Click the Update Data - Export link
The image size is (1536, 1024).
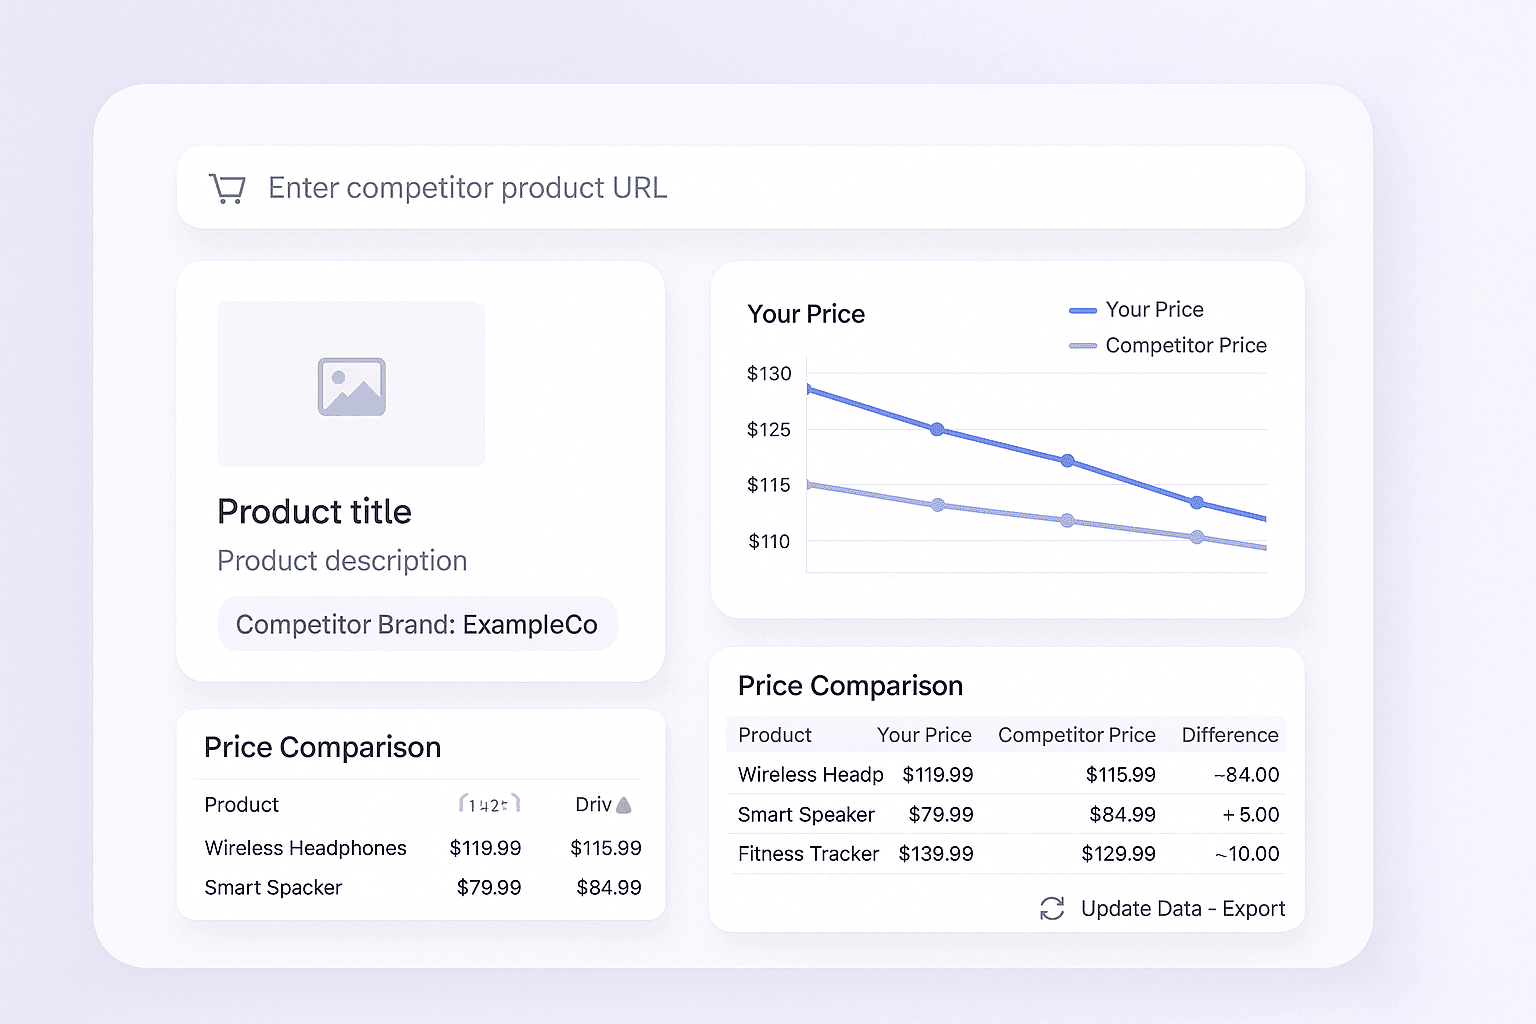[x=1182, y=909]
